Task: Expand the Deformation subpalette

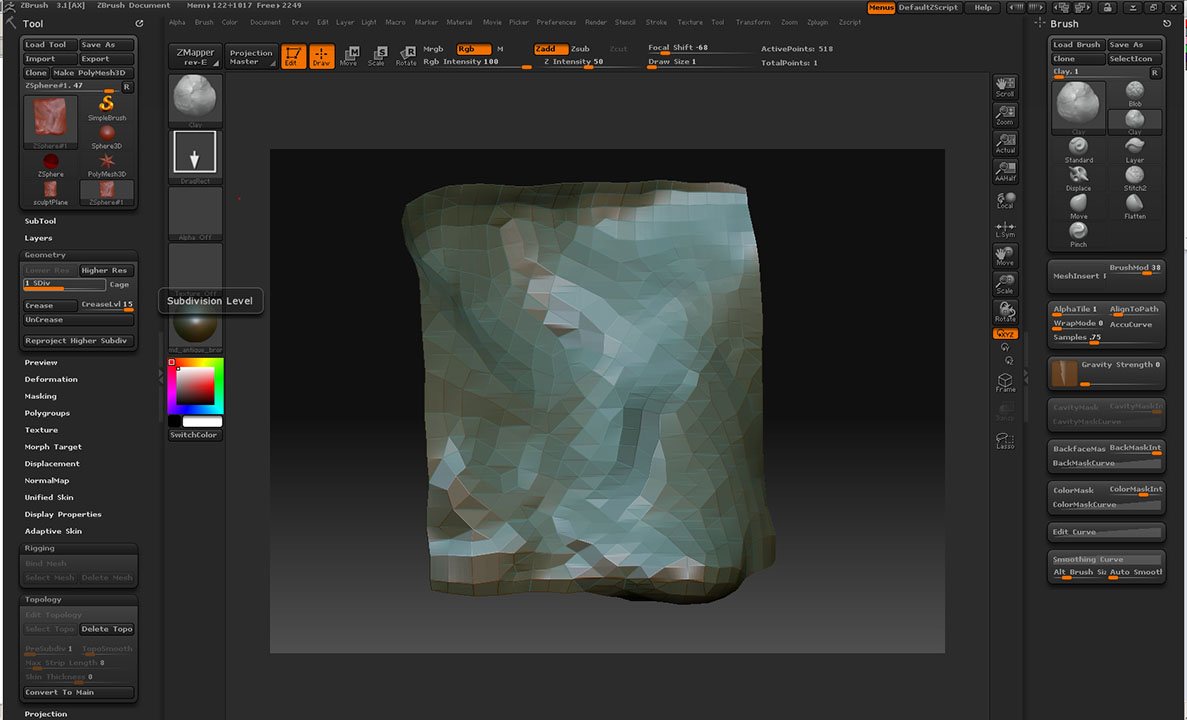Action: (51, 379)
